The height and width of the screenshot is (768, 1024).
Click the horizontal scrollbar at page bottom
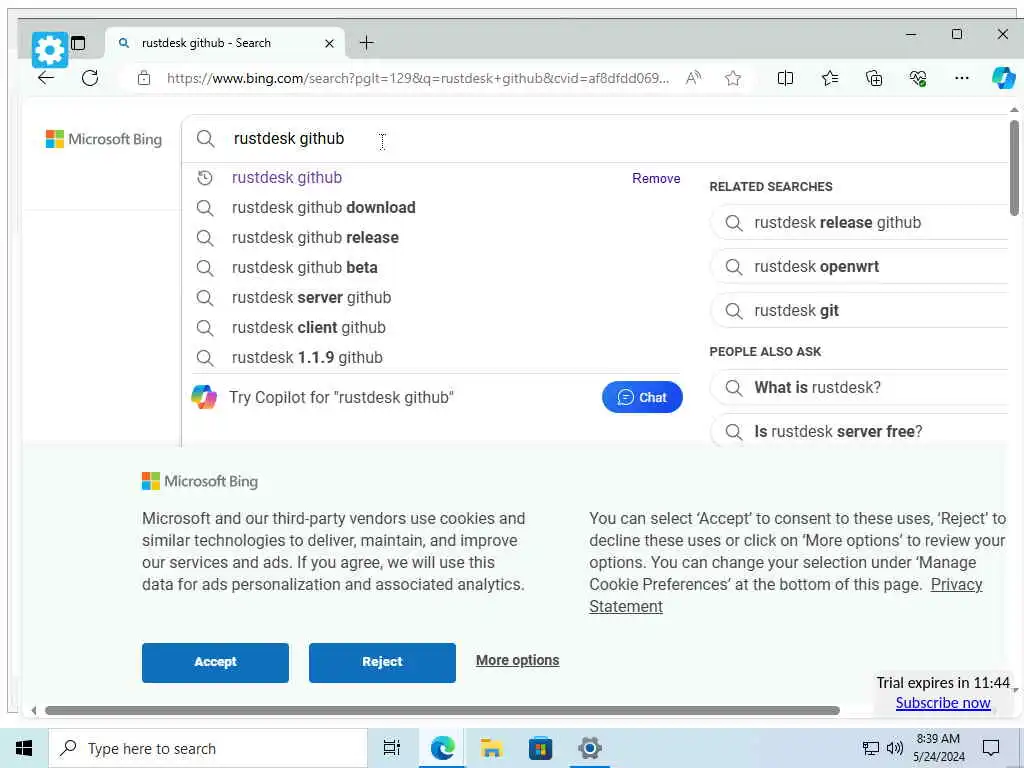pos(442,710)
